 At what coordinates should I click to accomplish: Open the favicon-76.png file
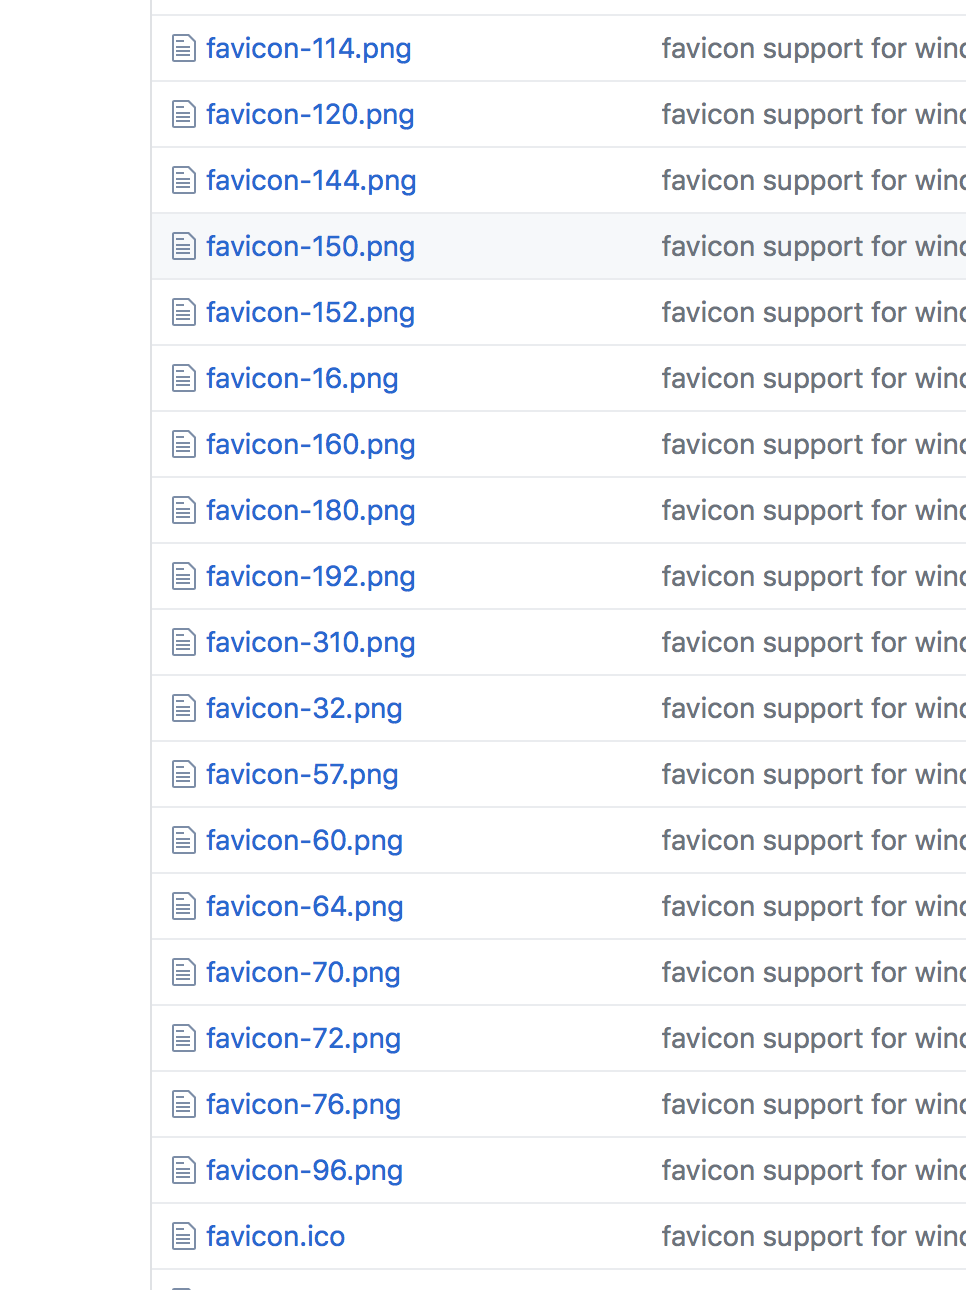point(303,1104)
